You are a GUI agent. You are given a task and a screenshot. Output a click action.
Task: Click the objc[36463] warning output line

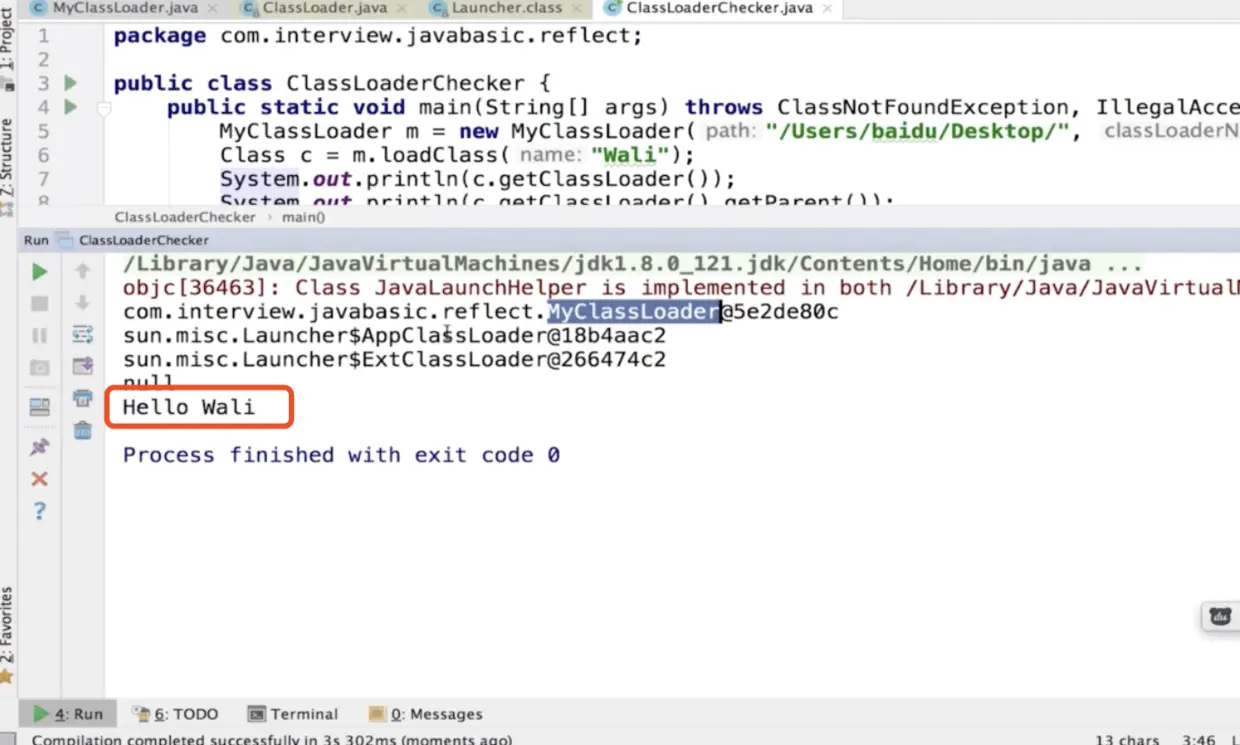tap(681, 288)
